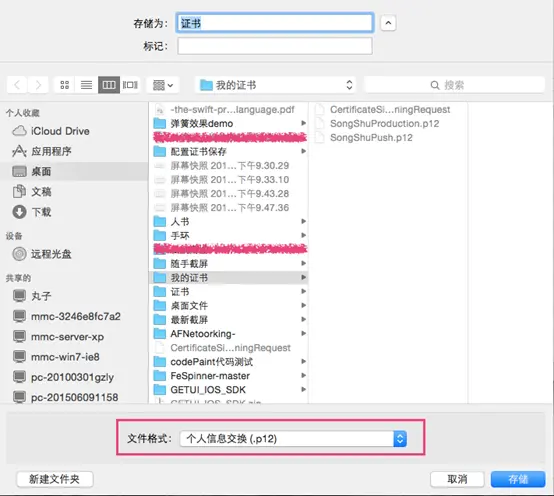Click the 取消 cancel button
The width and height of the screenshot is (554, 496).
[457, 479]
